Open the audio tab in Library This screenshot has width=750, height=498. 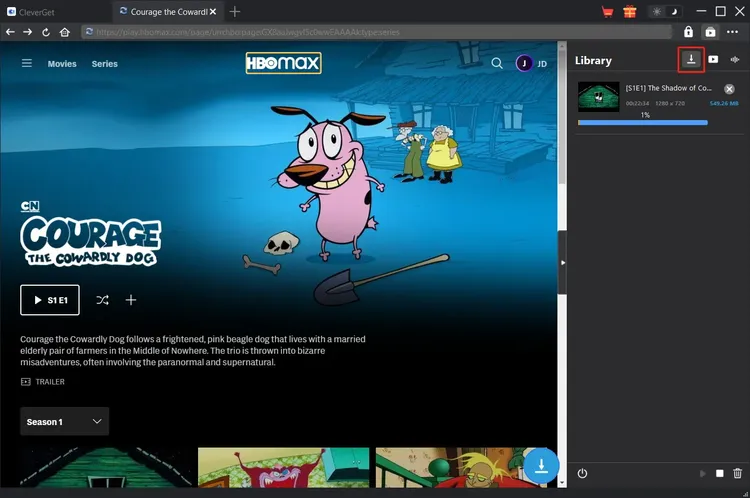[735, 60]
